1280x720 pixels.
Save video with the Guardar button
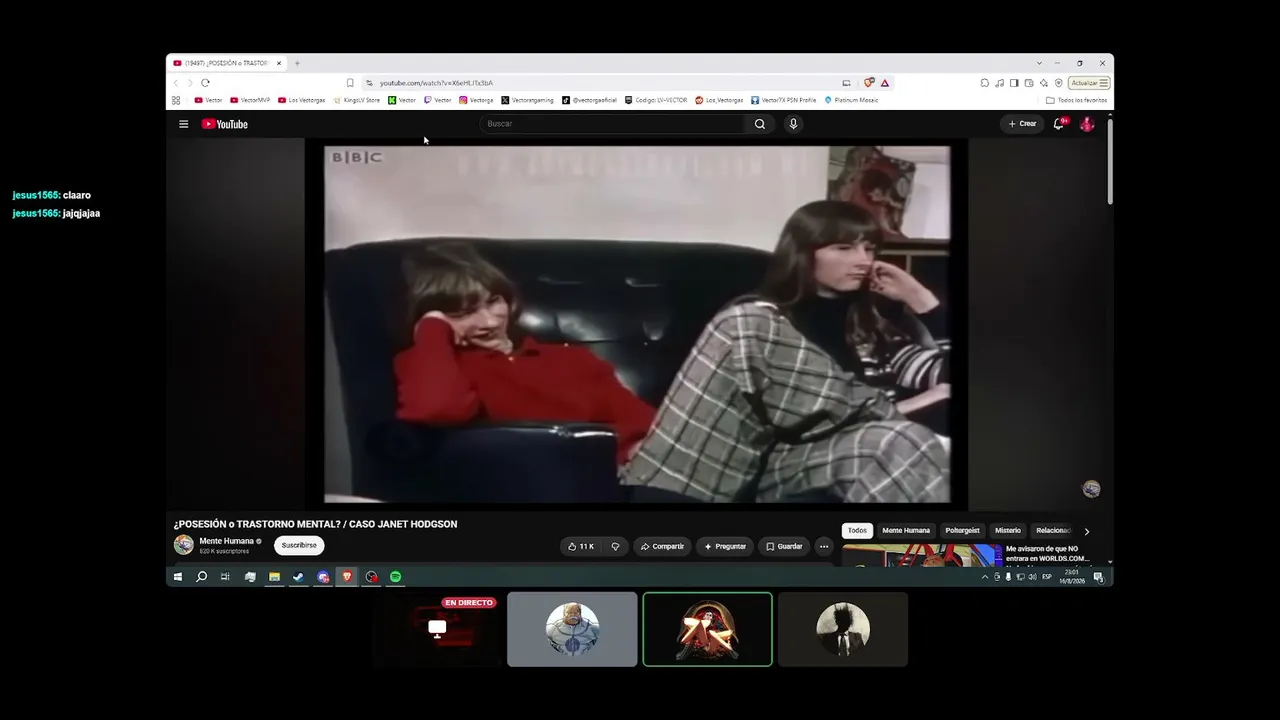coord(784,546)
